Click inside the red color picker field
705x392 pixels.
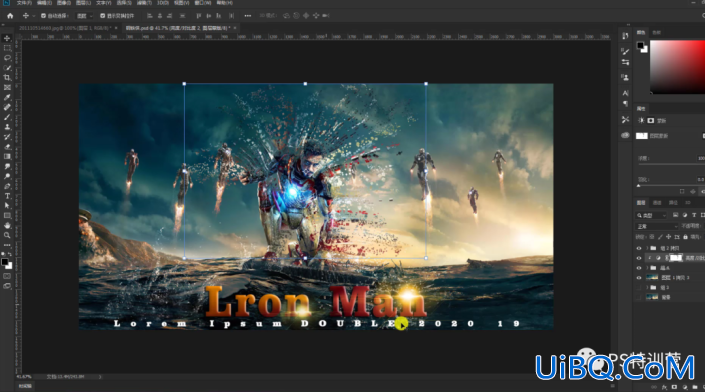[x=677, y=67]
